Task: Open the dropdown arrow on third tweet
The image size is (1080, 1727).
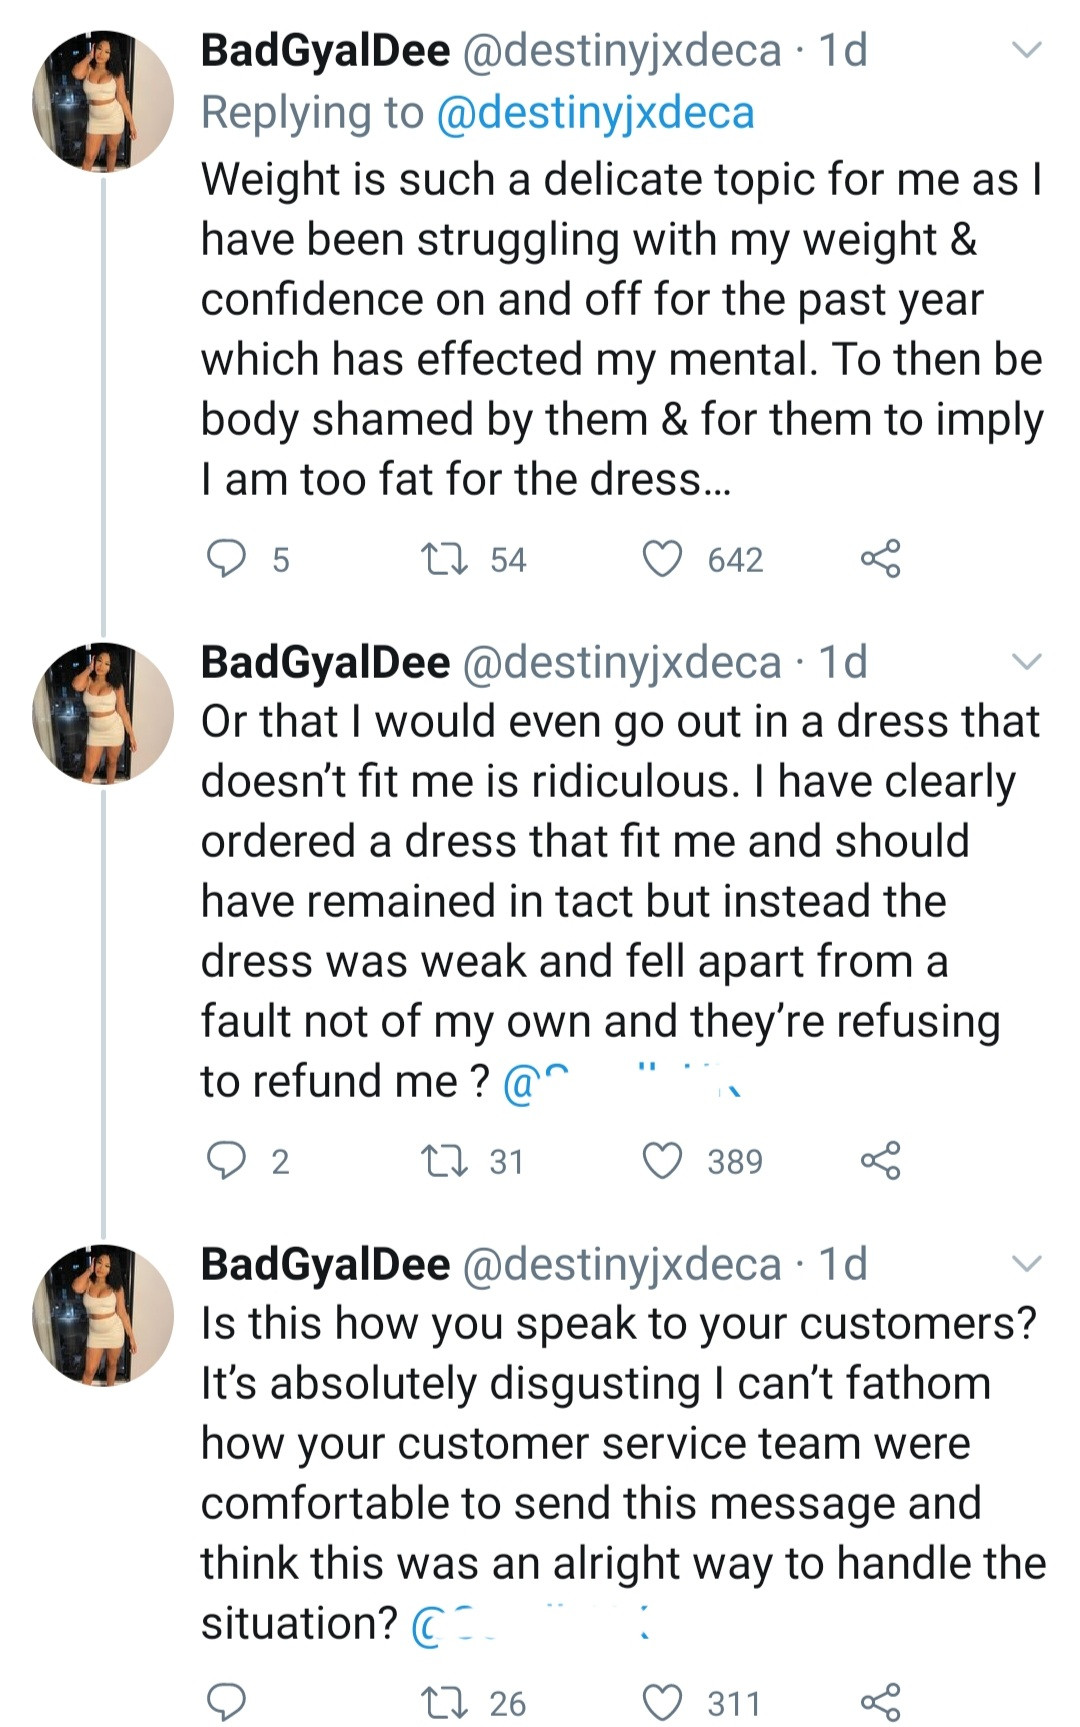Action: point(1027,1264)
